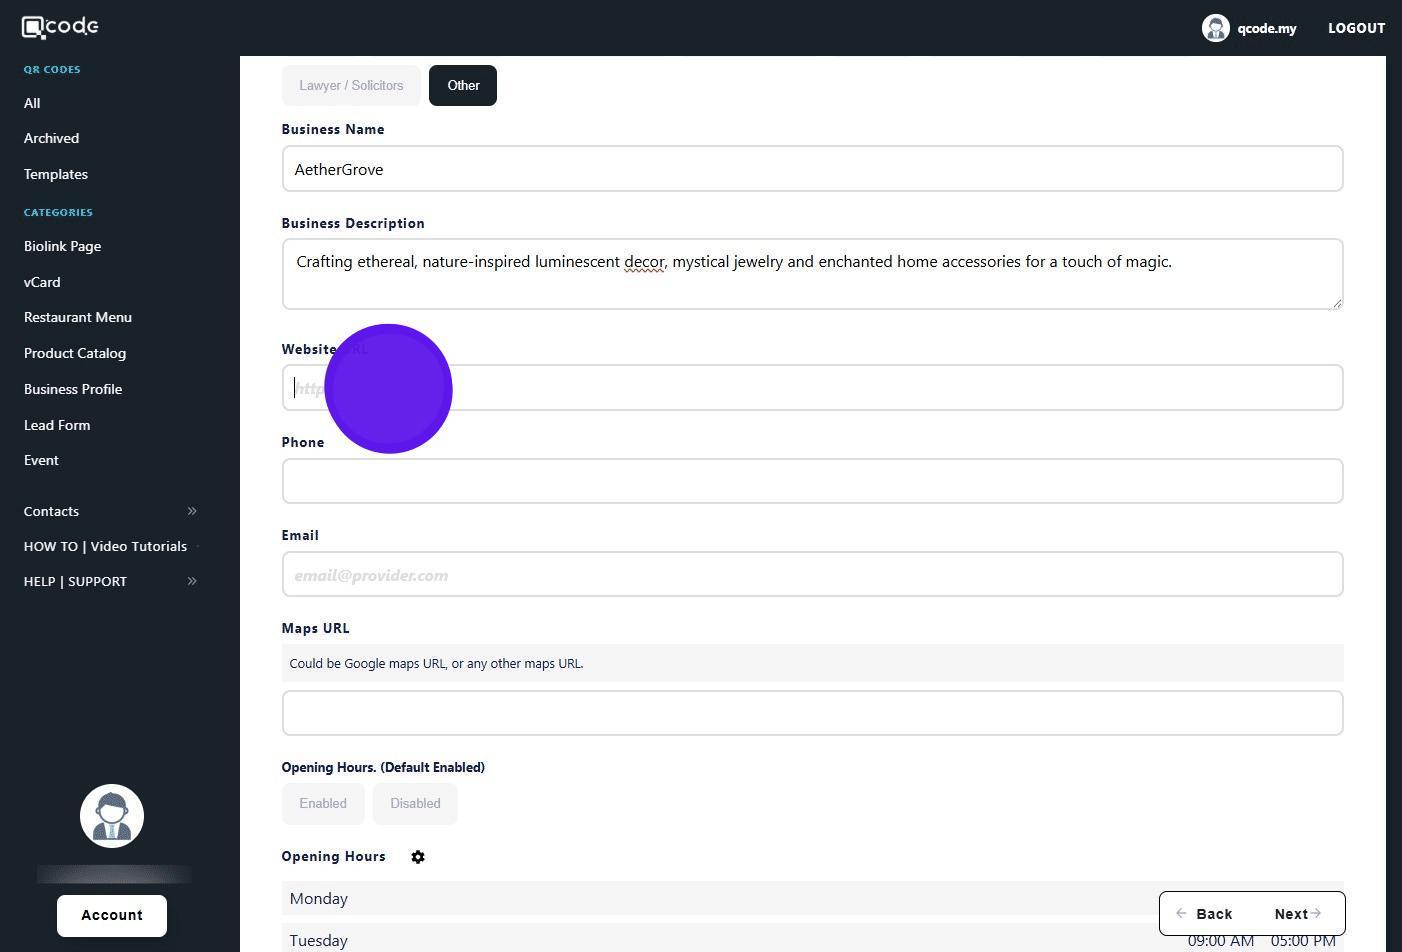Proceed with the Next button

point(1298,914)
